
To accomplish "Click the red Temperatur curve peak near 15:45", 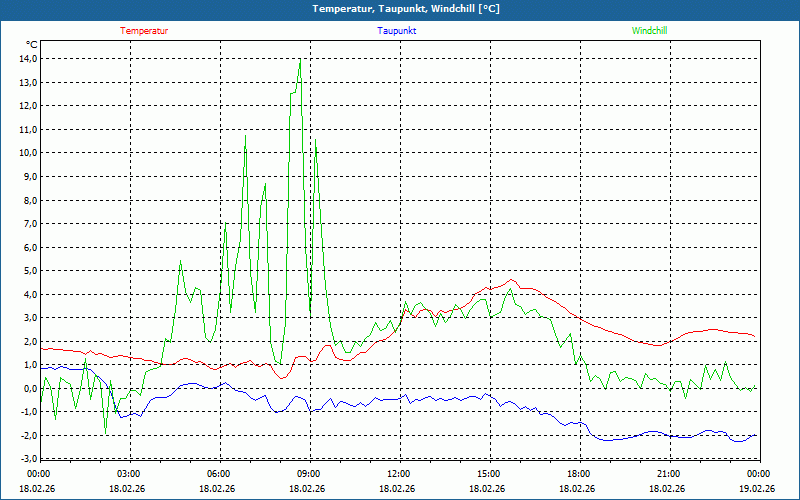I will pos(512,280).
